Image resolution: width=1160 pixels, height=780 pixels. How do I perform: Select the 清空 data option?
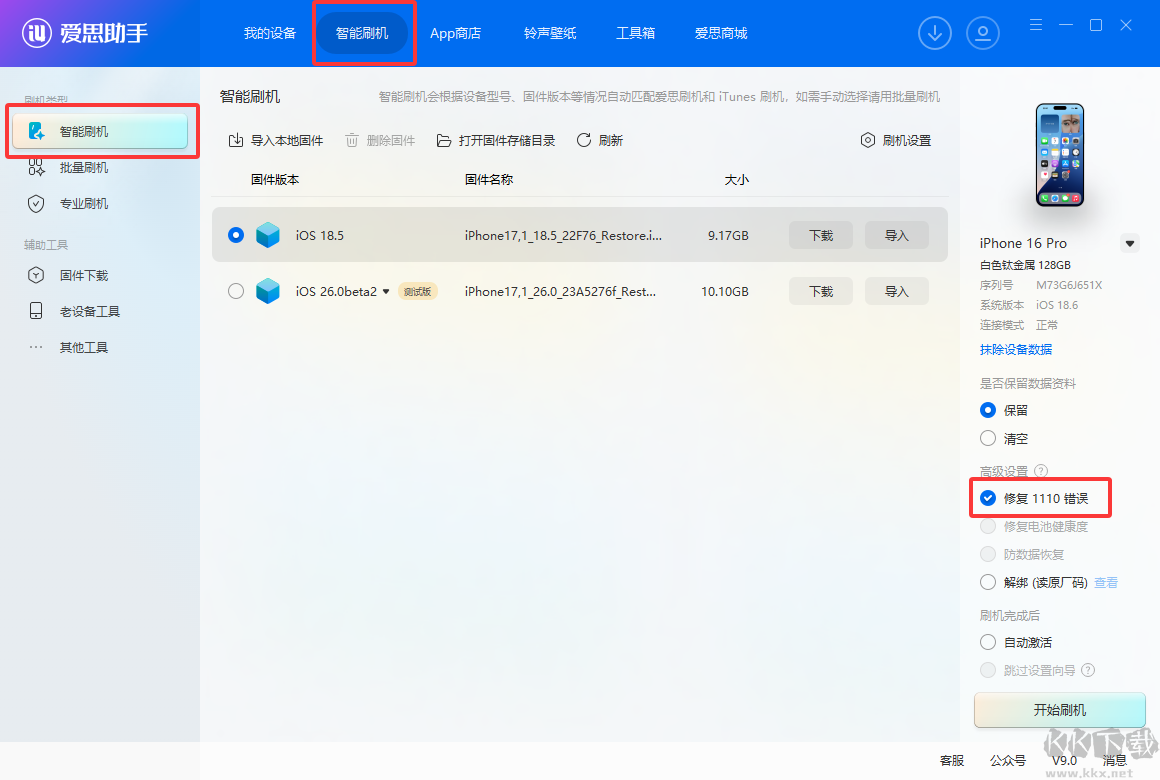pos(988,438)
